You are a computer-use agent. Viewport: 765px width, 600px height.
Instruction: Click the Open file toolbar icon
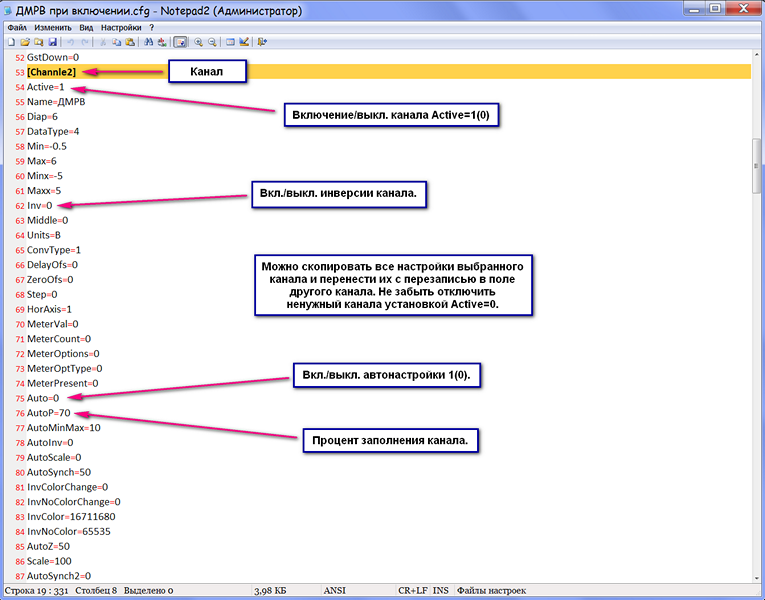(x=25, y=42)
